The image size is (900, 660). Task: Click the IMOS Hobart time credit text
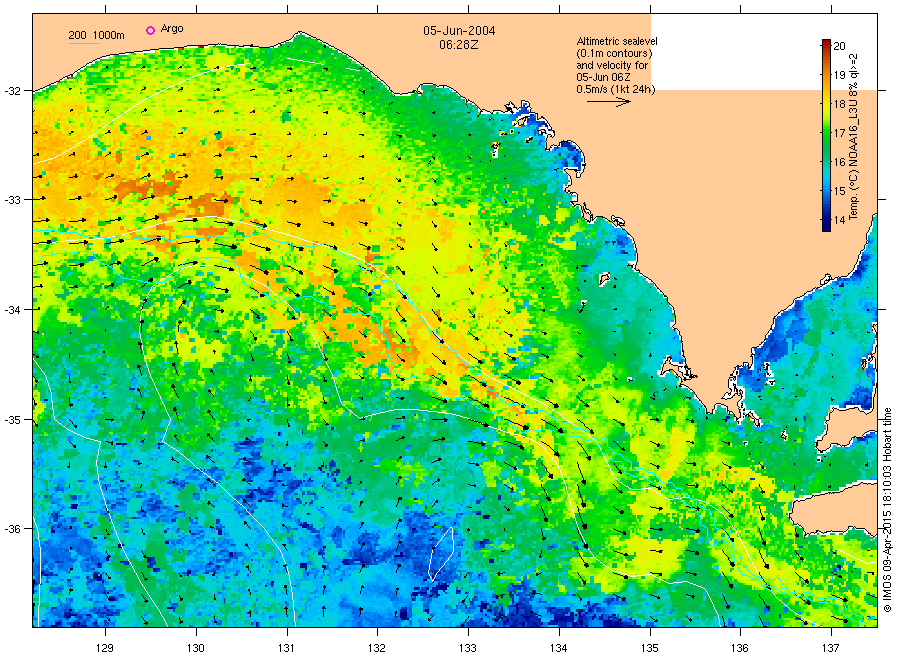click(x=887, y=510)
